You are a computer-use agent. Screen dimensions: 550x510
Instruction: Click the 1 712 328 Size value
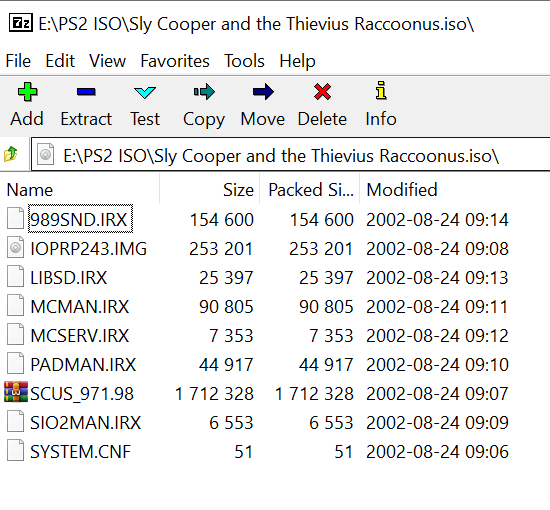pos(214,394)
